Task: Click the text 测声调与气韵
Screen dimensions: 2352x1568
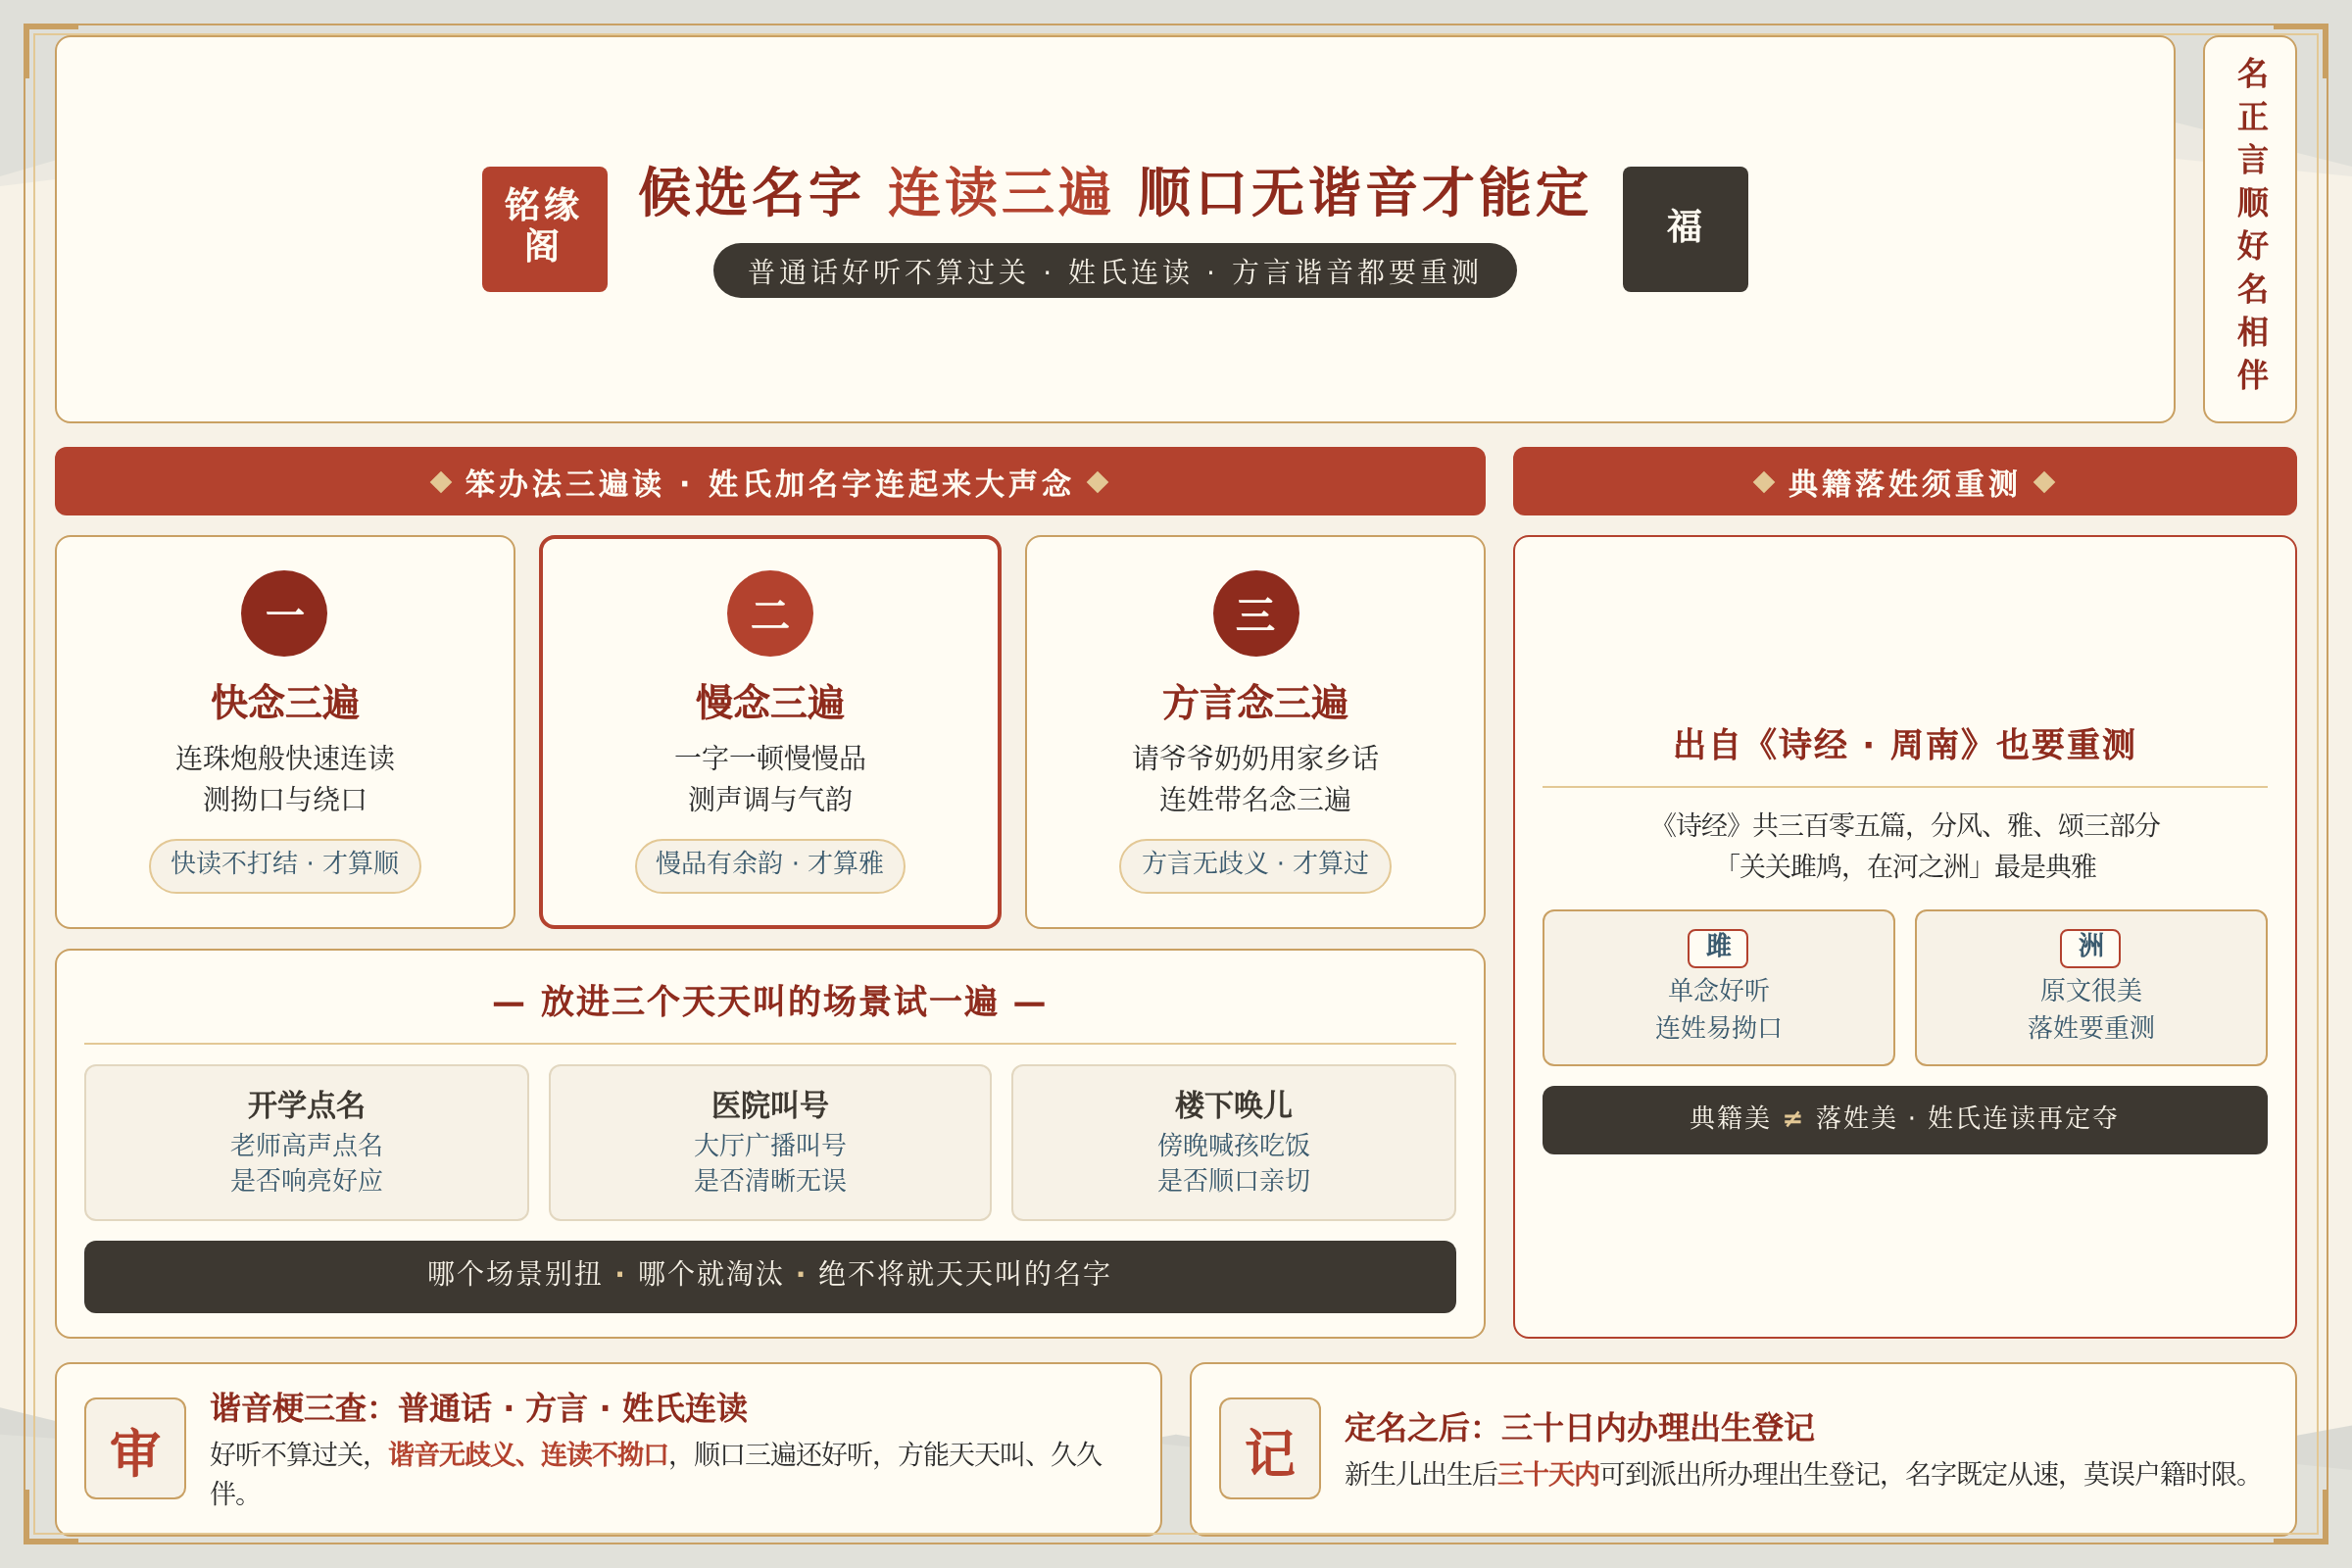Action: pyautogui.click(x=770, y=799)
